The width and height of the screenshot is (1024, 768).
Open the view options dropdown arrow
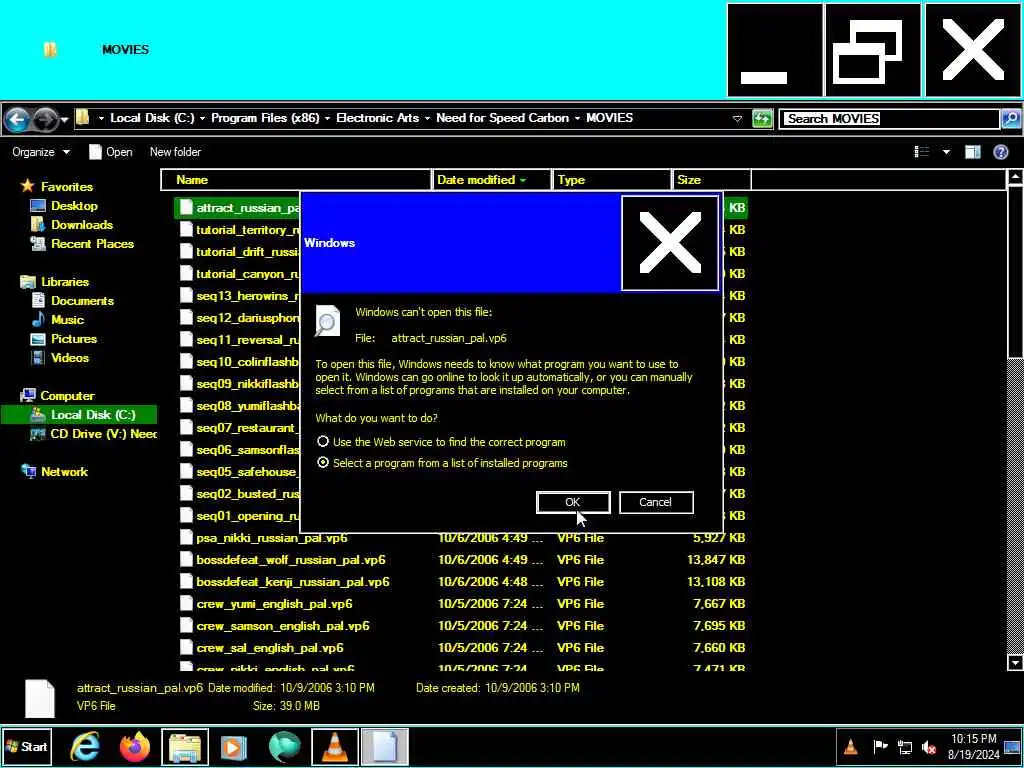[946, 152]
